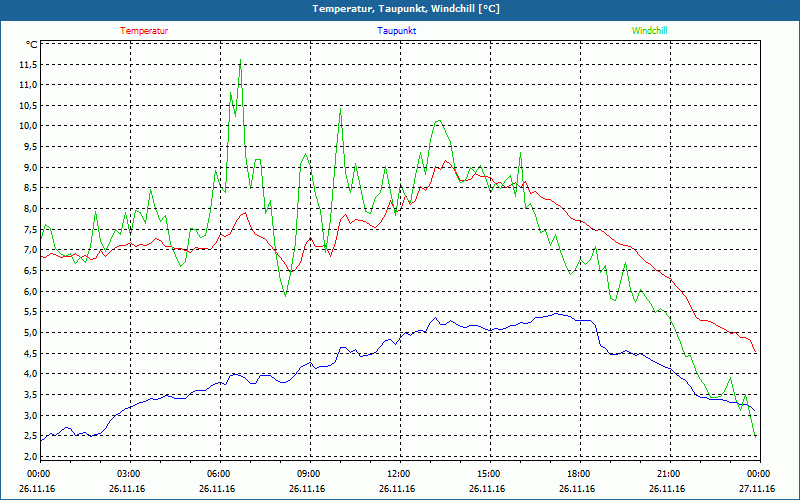The image size is (800, 500).
Task: Select the 03:00 time axis label
Action: (x=129, y=474)
